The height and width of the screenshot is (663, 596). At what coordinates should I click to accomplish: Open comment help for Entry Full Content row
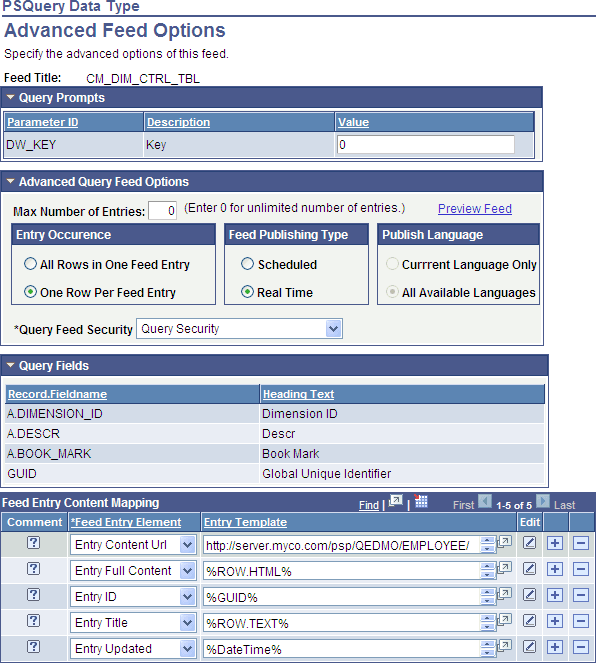(x=33, y=569)
